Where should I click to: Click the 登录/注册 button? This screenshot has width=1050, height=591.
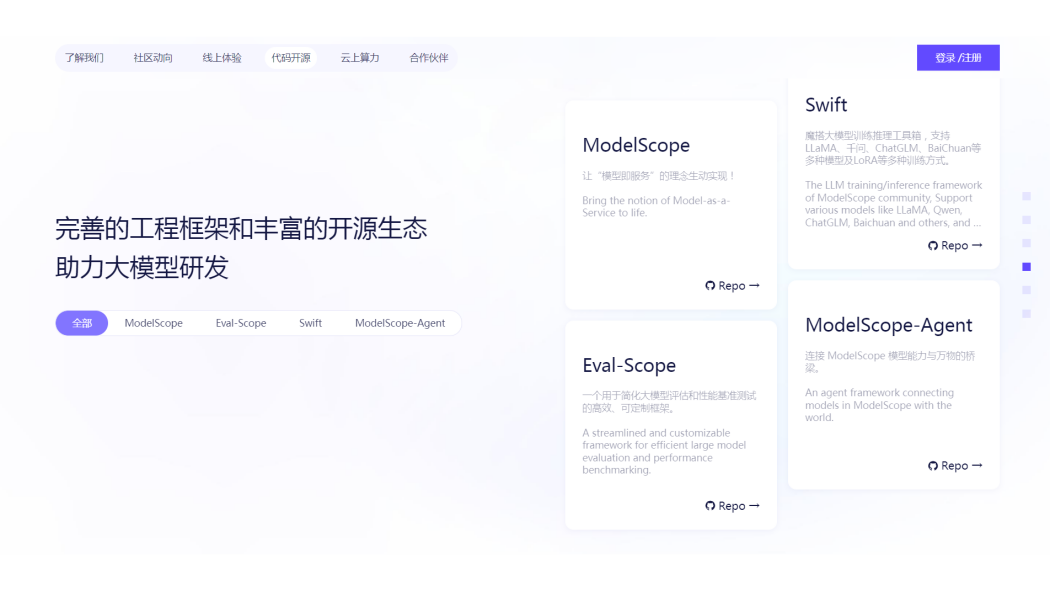point(958,58)
